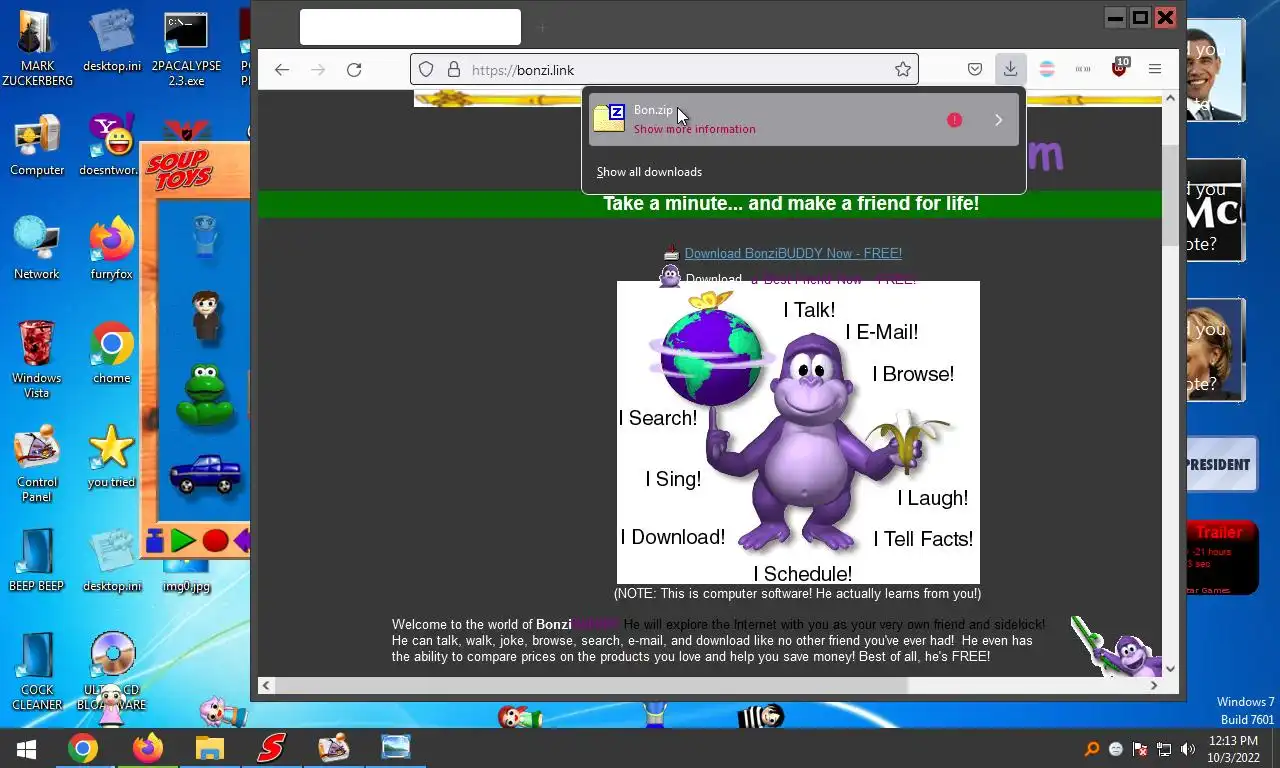Open uBlock Origin extension with badge 10
The width and height of the screenshot is (1280, 768).
pos(1120,69)
